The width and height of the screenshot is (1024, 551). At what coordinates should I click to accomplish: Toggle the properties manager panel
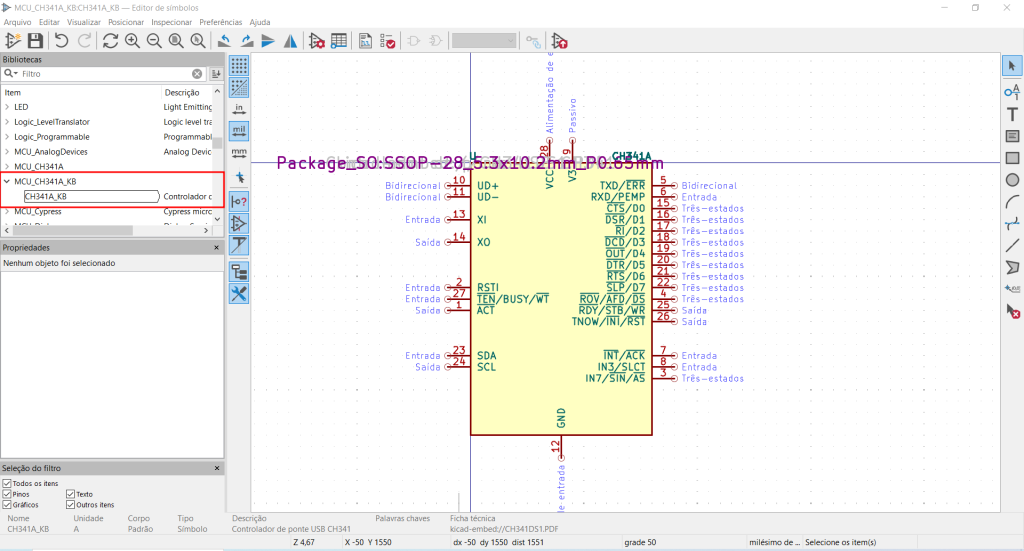[x=239, y=294]
